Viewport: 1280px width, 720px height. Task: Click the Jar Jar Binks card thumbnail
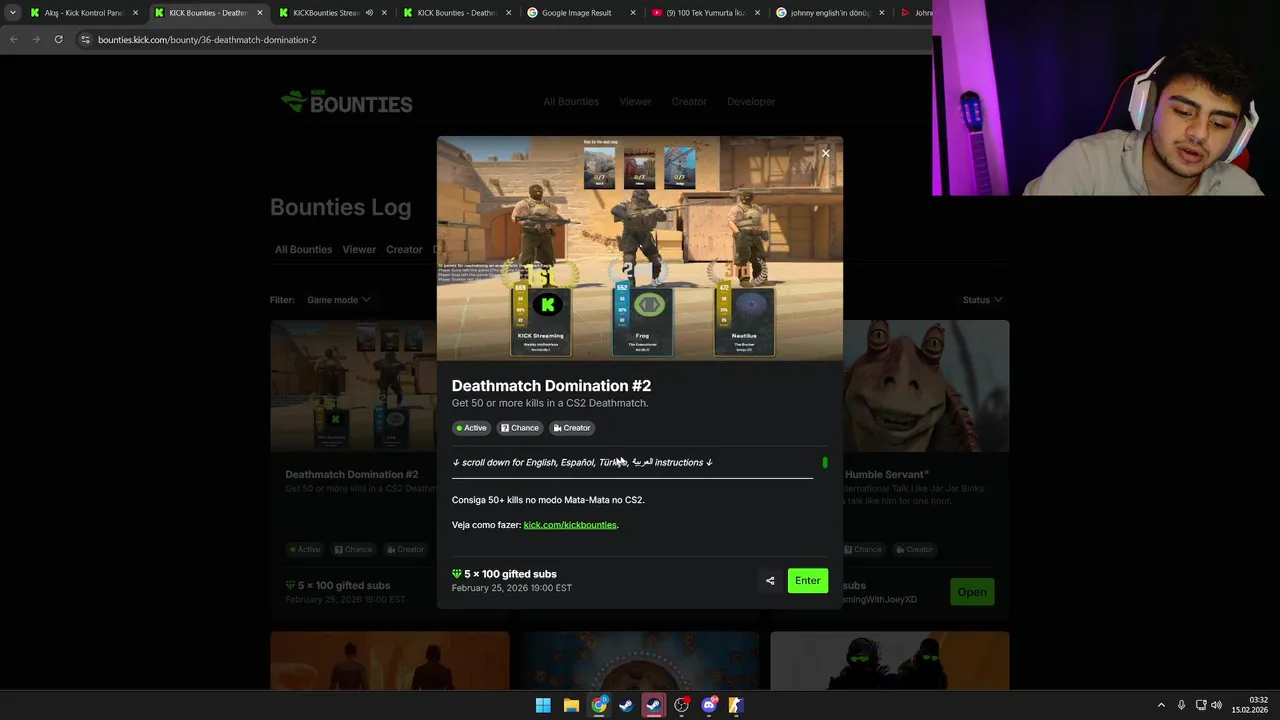pos(926,386)
